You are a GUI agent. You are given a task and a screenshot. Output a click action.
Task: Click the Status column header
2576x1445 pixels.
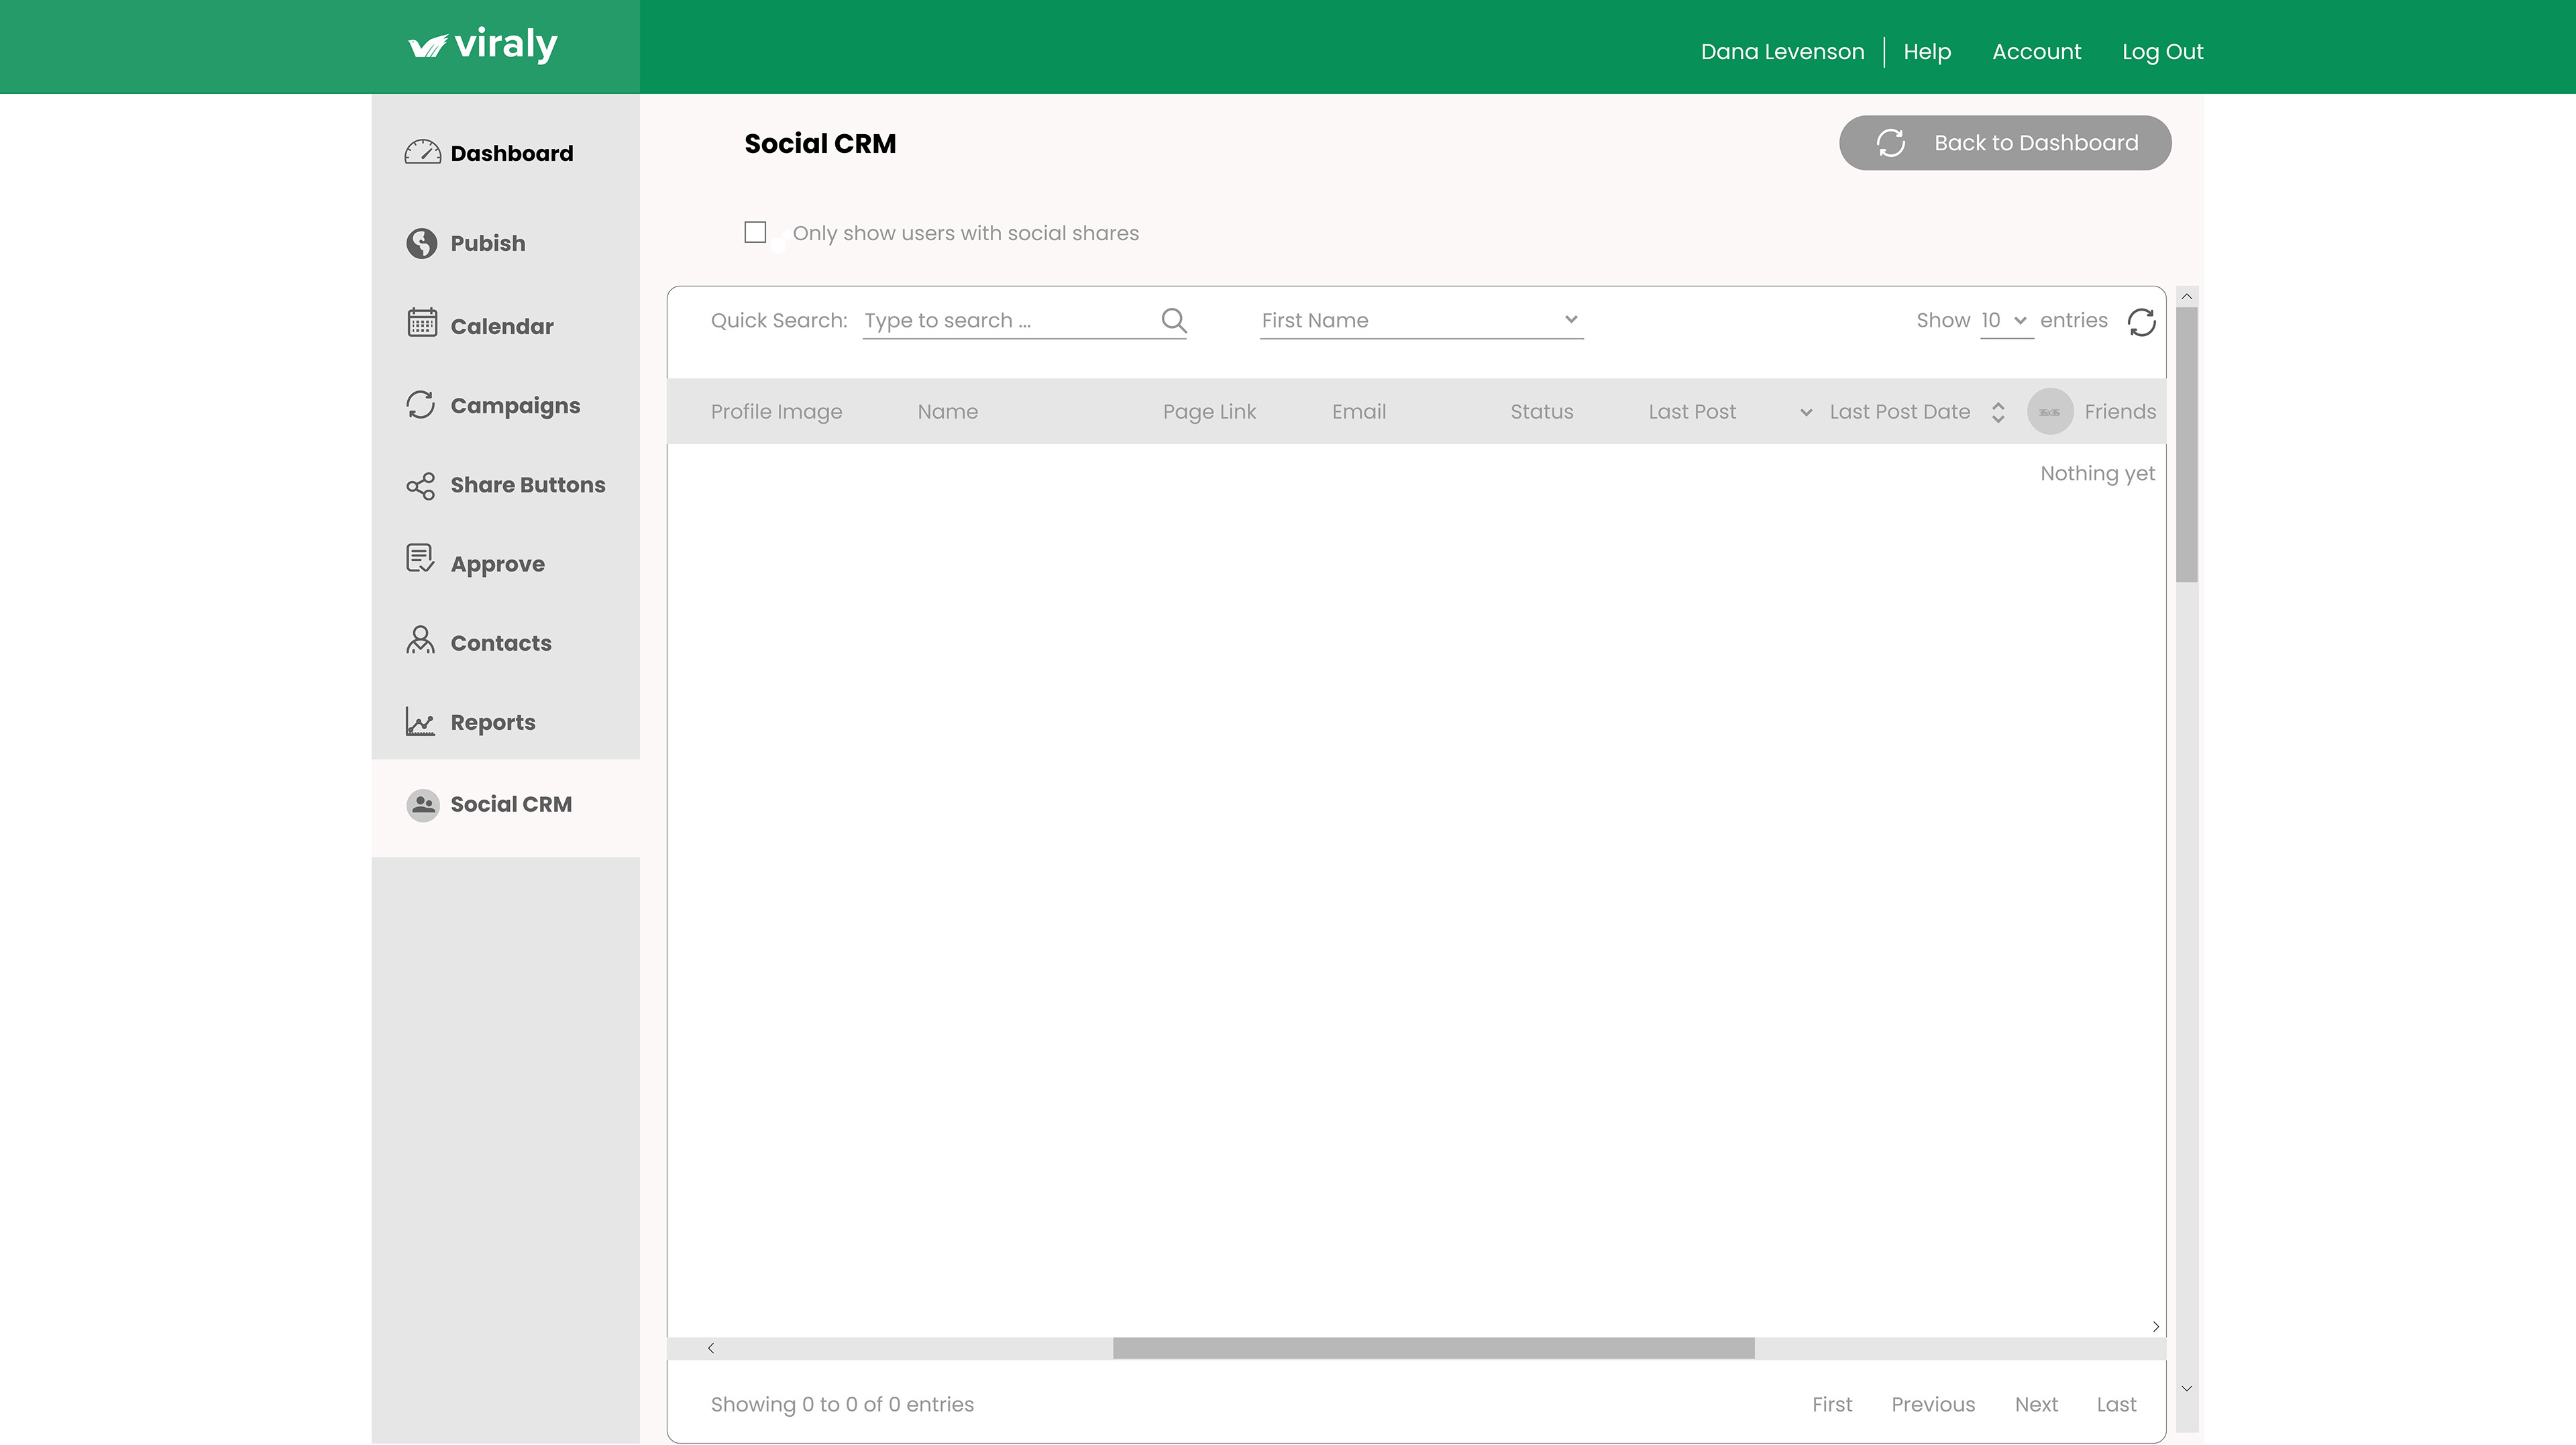coord(1541,412)
